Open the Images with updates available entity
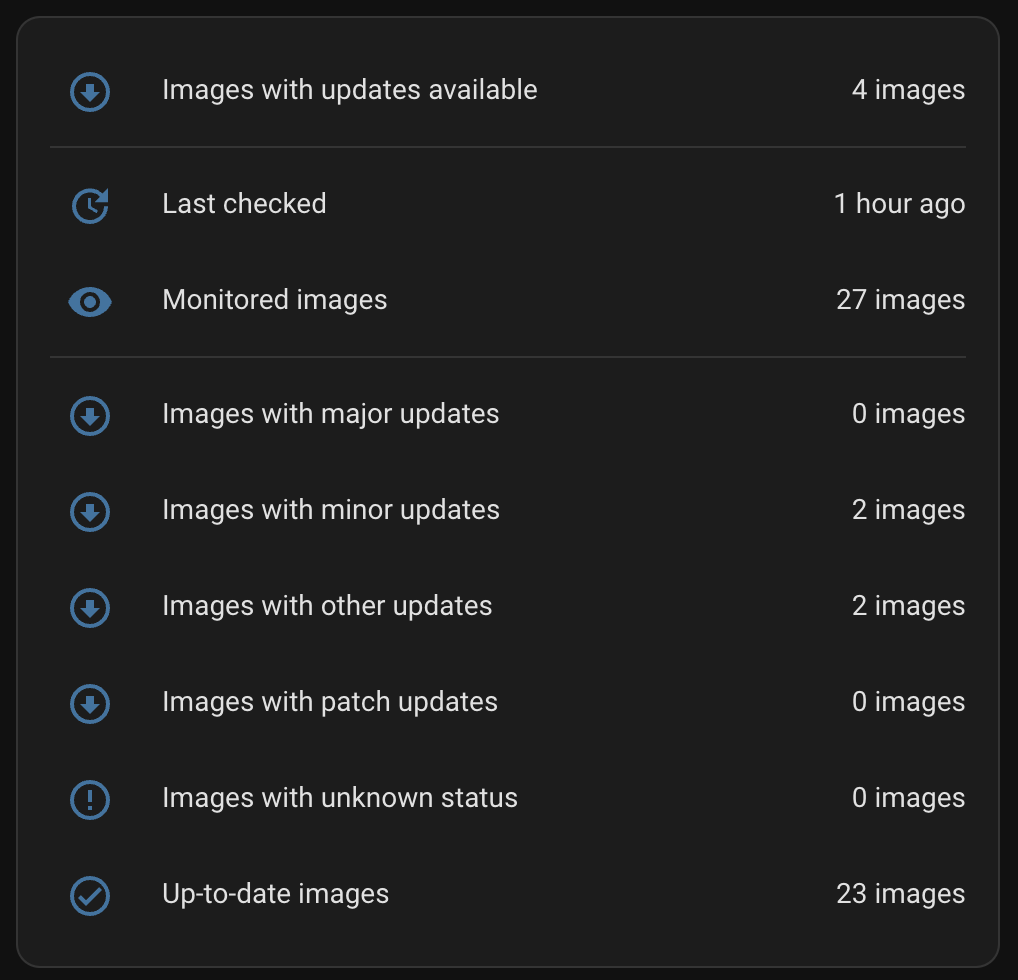 [x=349, y=90]
